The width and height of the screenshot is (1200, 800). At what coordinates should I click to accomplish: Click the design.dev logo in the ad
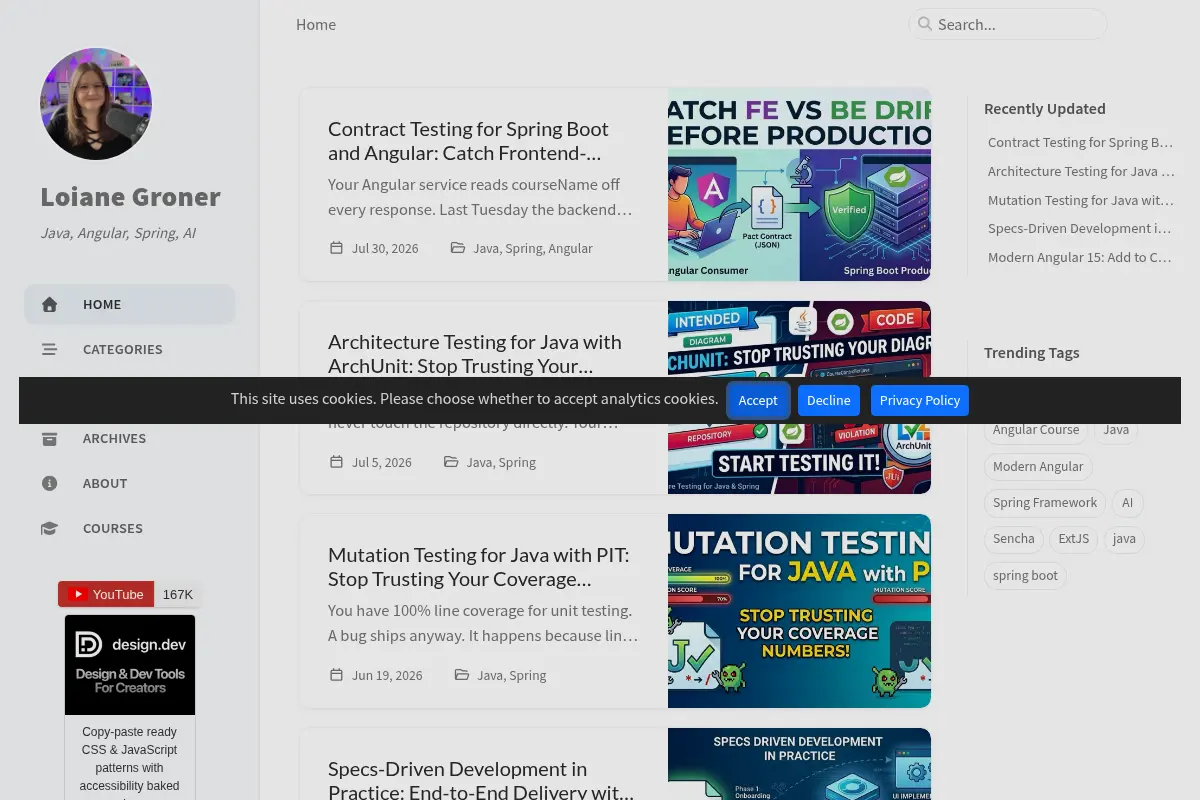pos(130,644)
